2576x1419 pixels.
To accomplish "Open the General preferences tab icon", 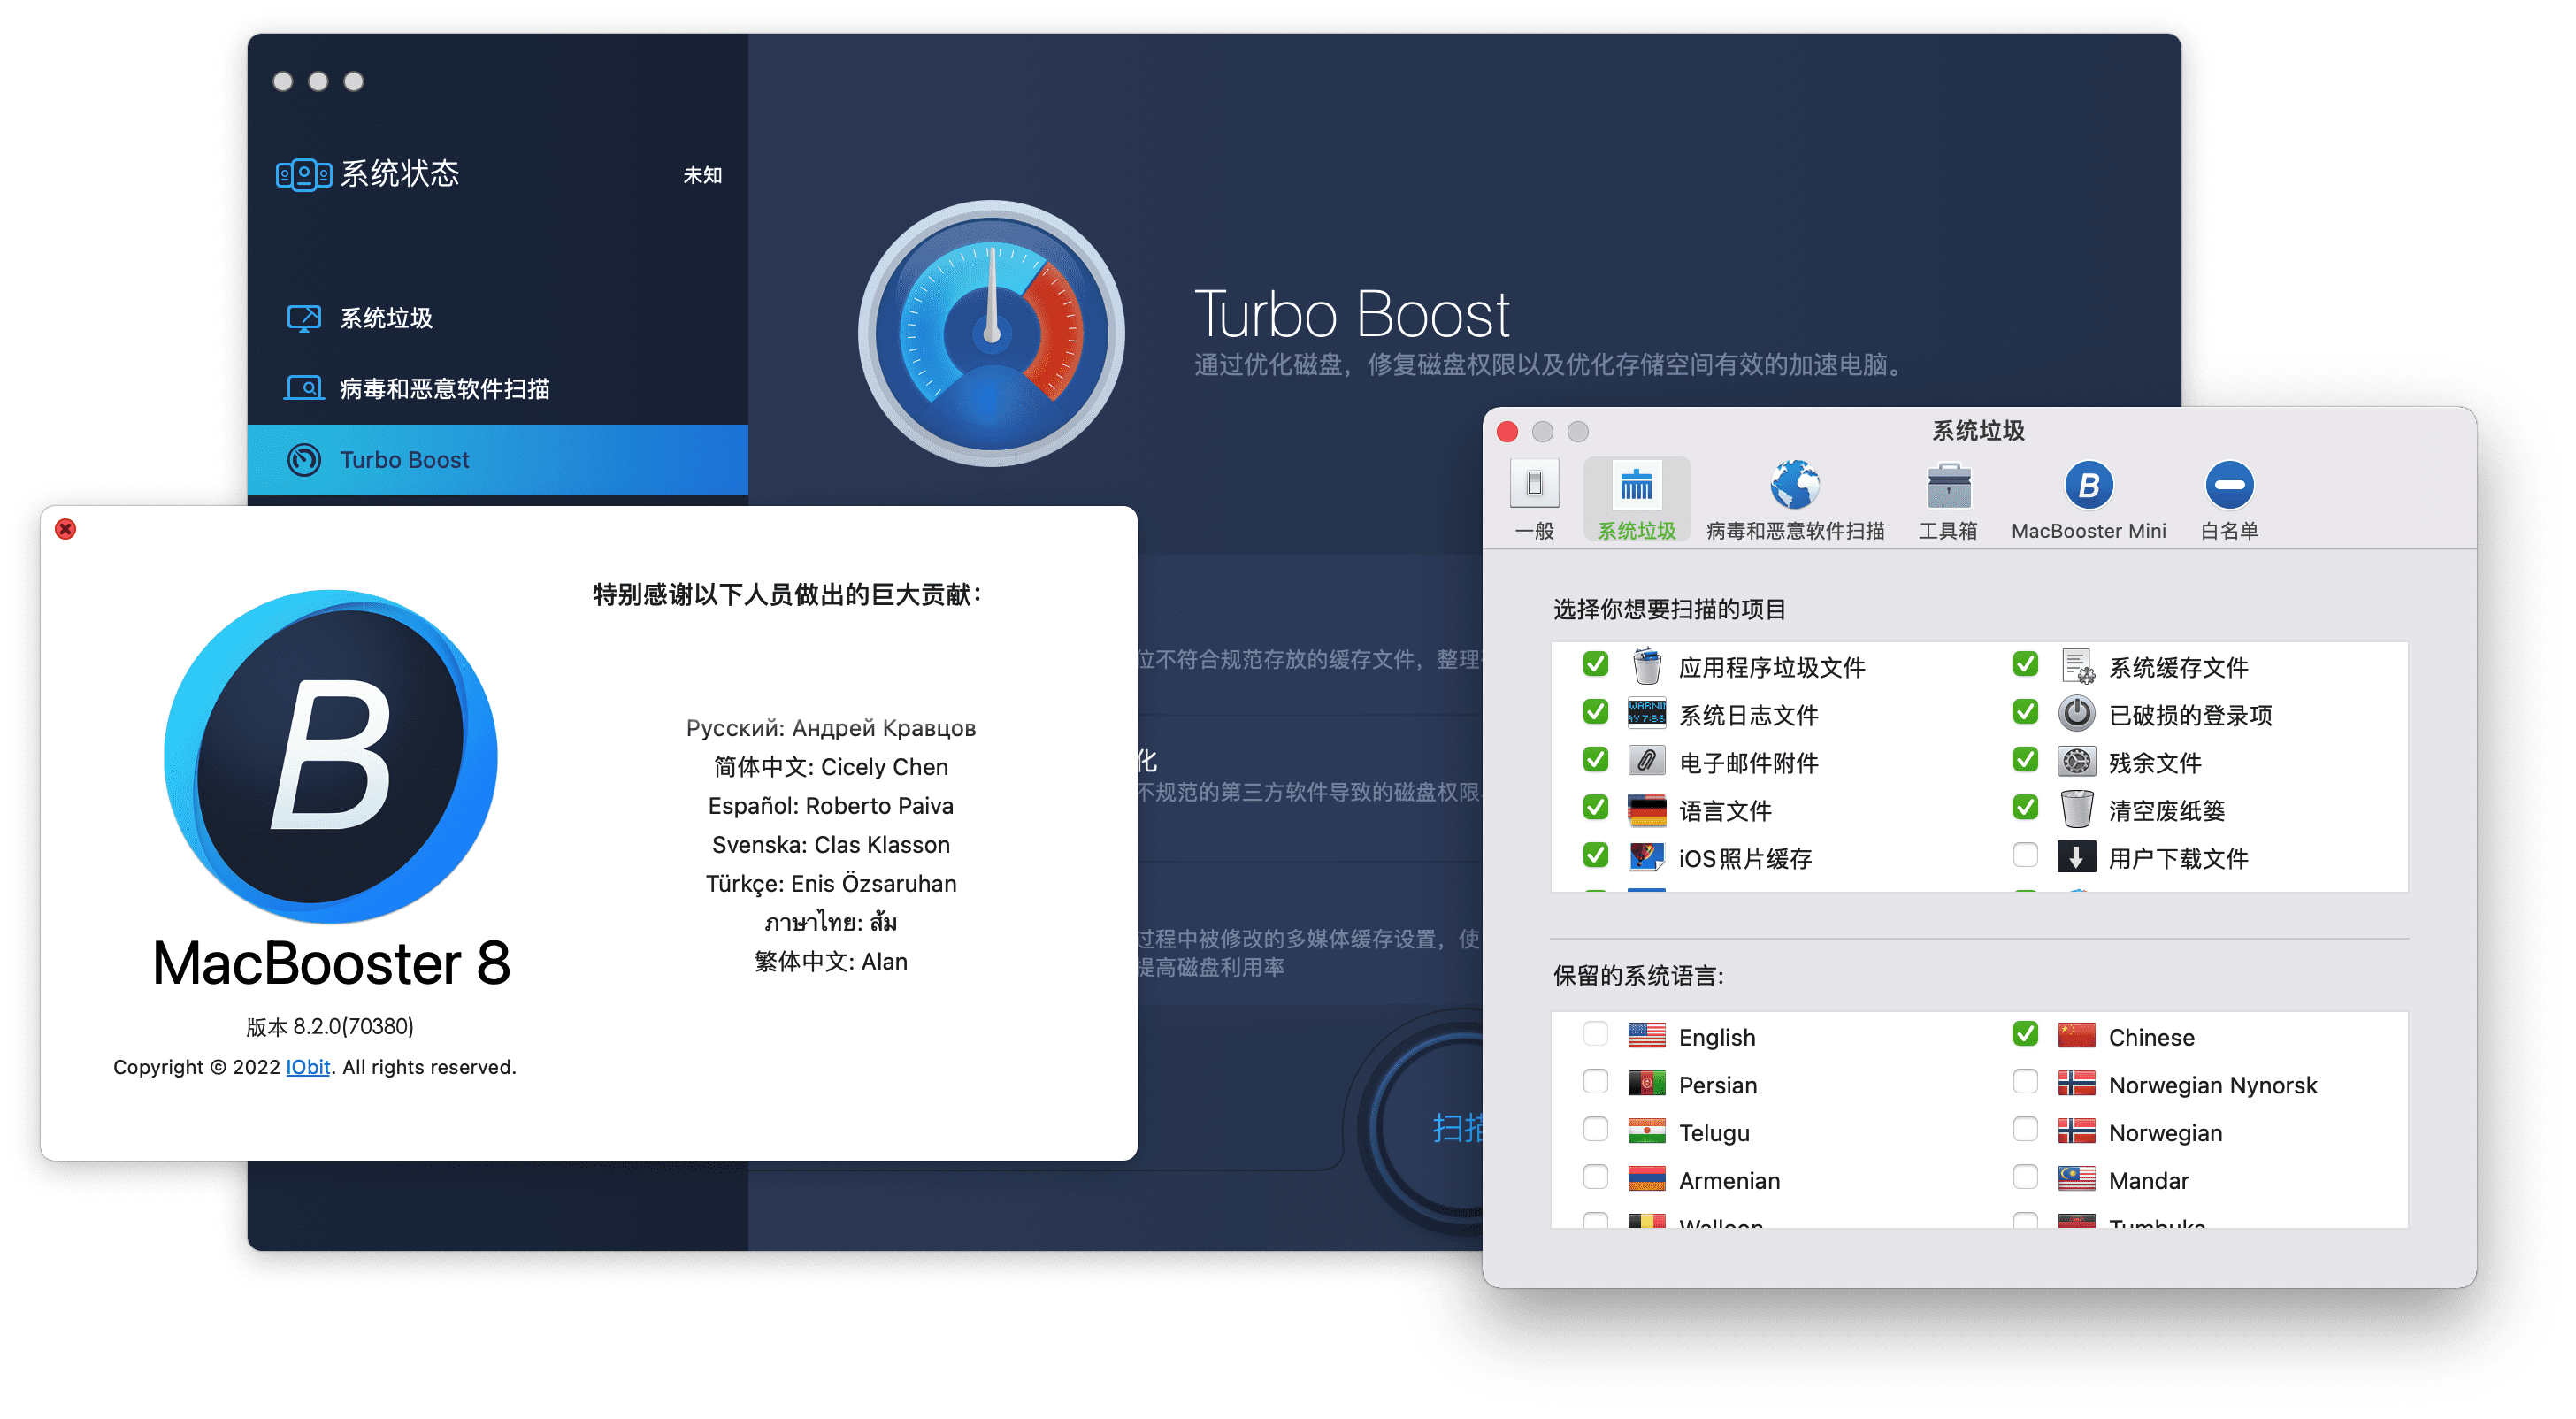I will point(1534,486).
